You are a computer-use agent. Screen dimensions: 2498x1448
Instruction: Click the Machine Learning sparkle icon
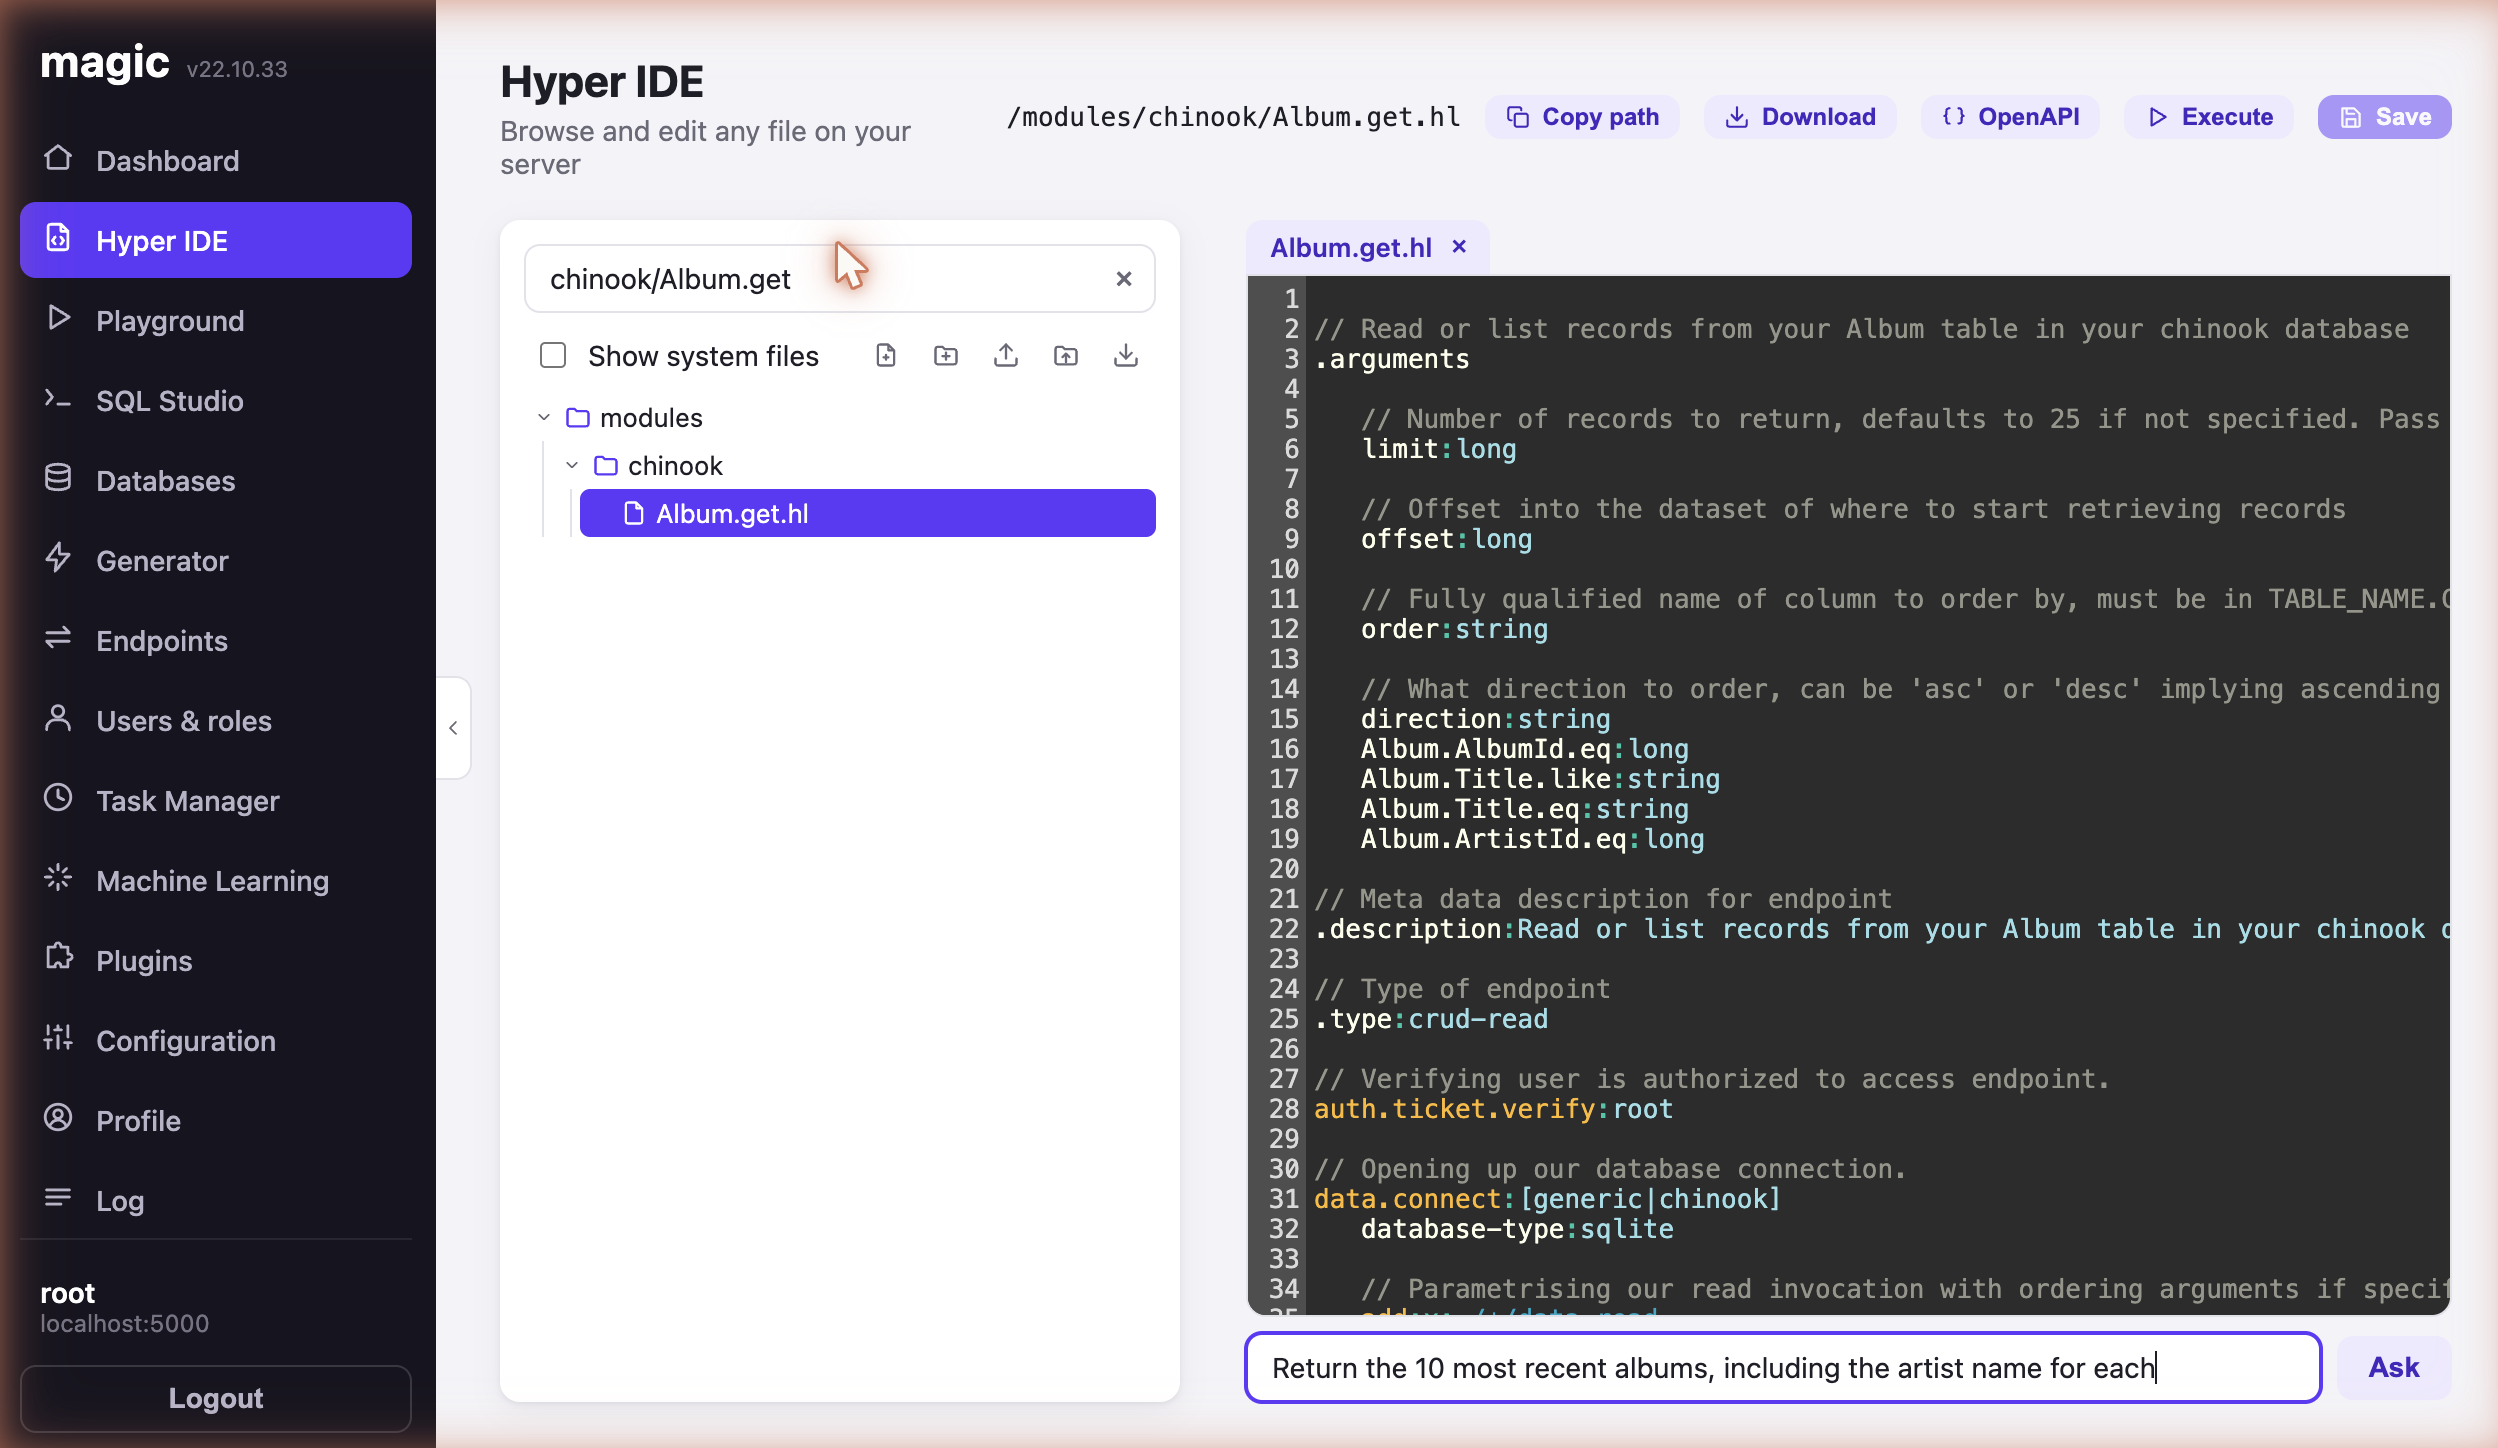[58, 879]
